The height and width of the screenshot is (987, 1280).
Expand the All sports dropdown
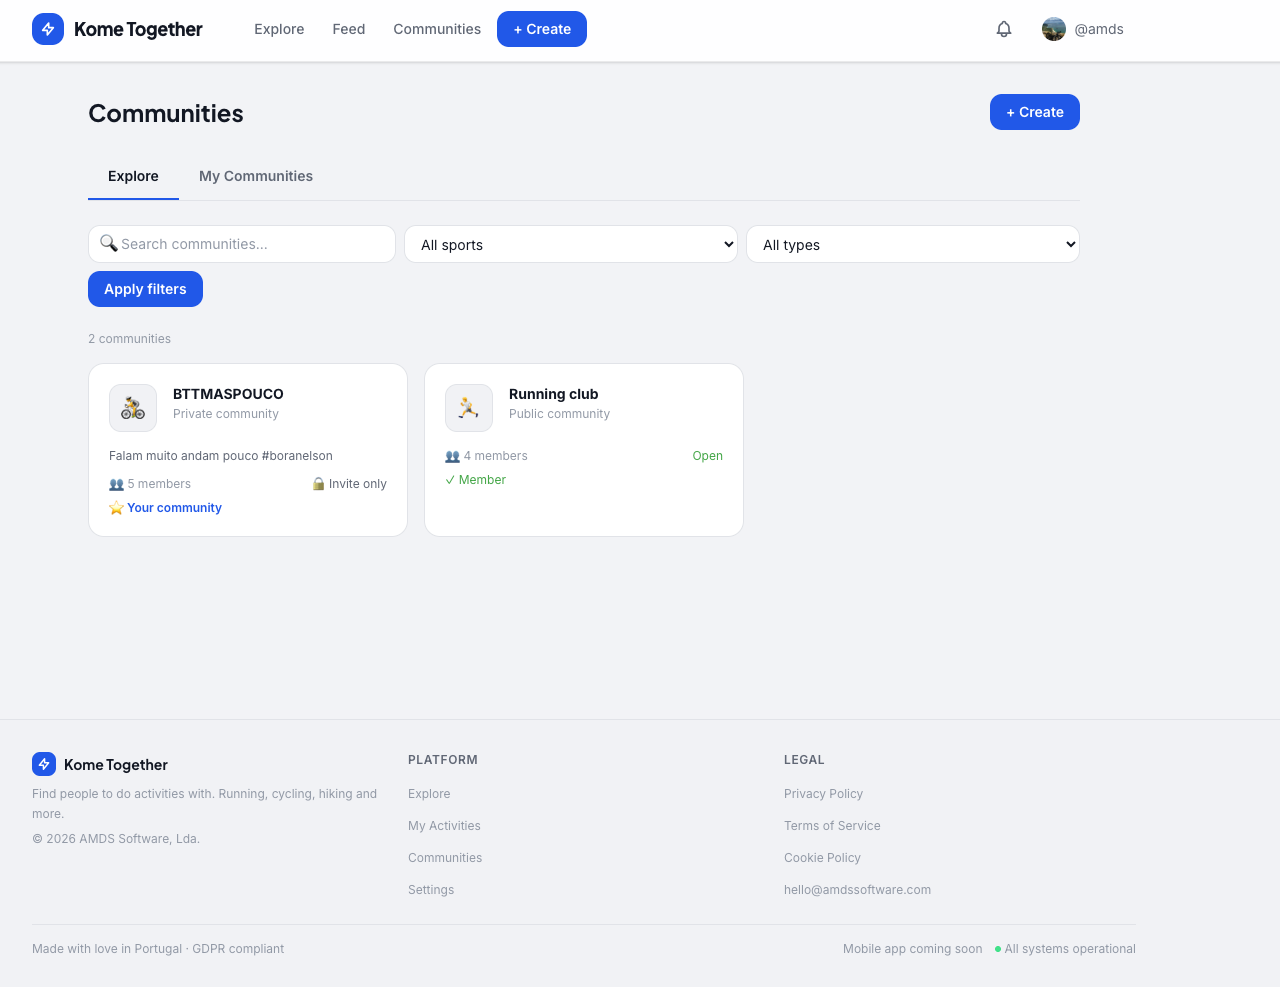point(571,244)
